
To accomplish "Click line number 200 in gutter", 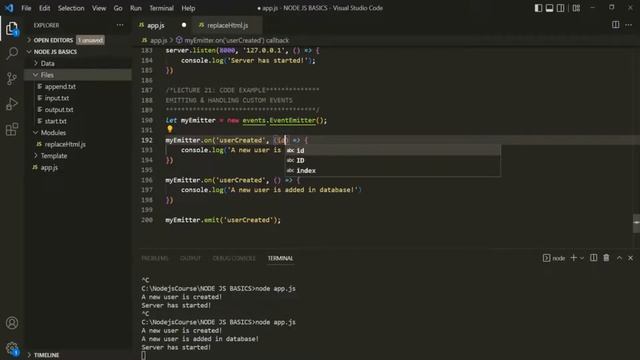I will tap(147, 220).
